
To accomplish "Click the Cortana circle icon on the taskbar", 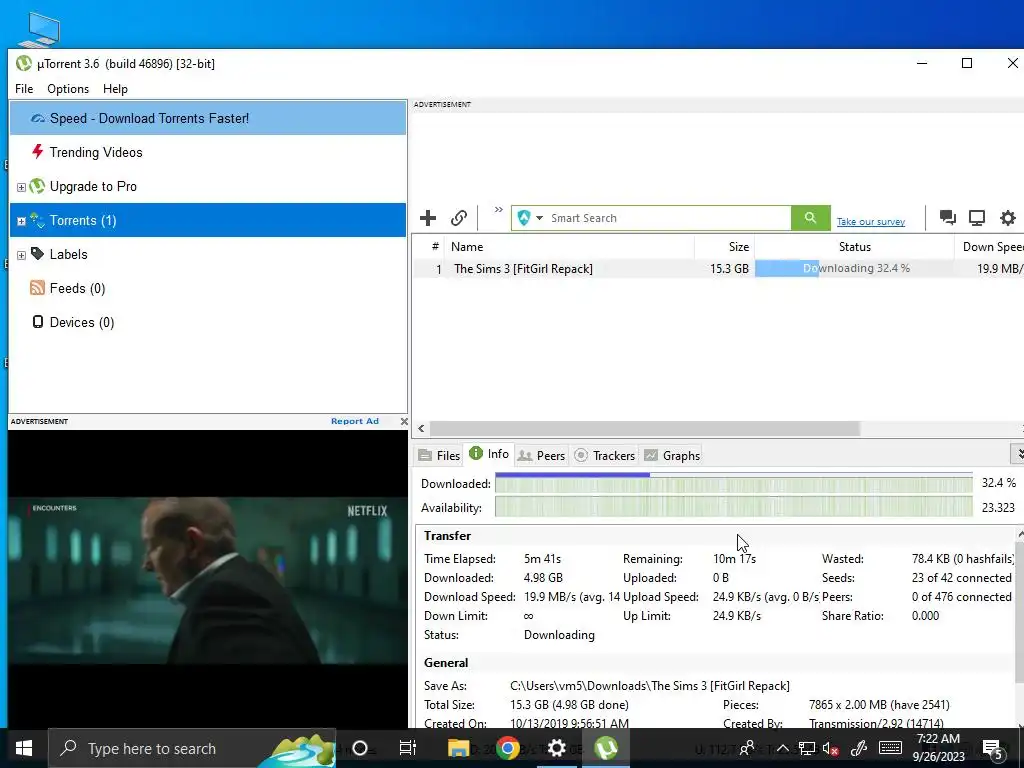I will [359, 748].
